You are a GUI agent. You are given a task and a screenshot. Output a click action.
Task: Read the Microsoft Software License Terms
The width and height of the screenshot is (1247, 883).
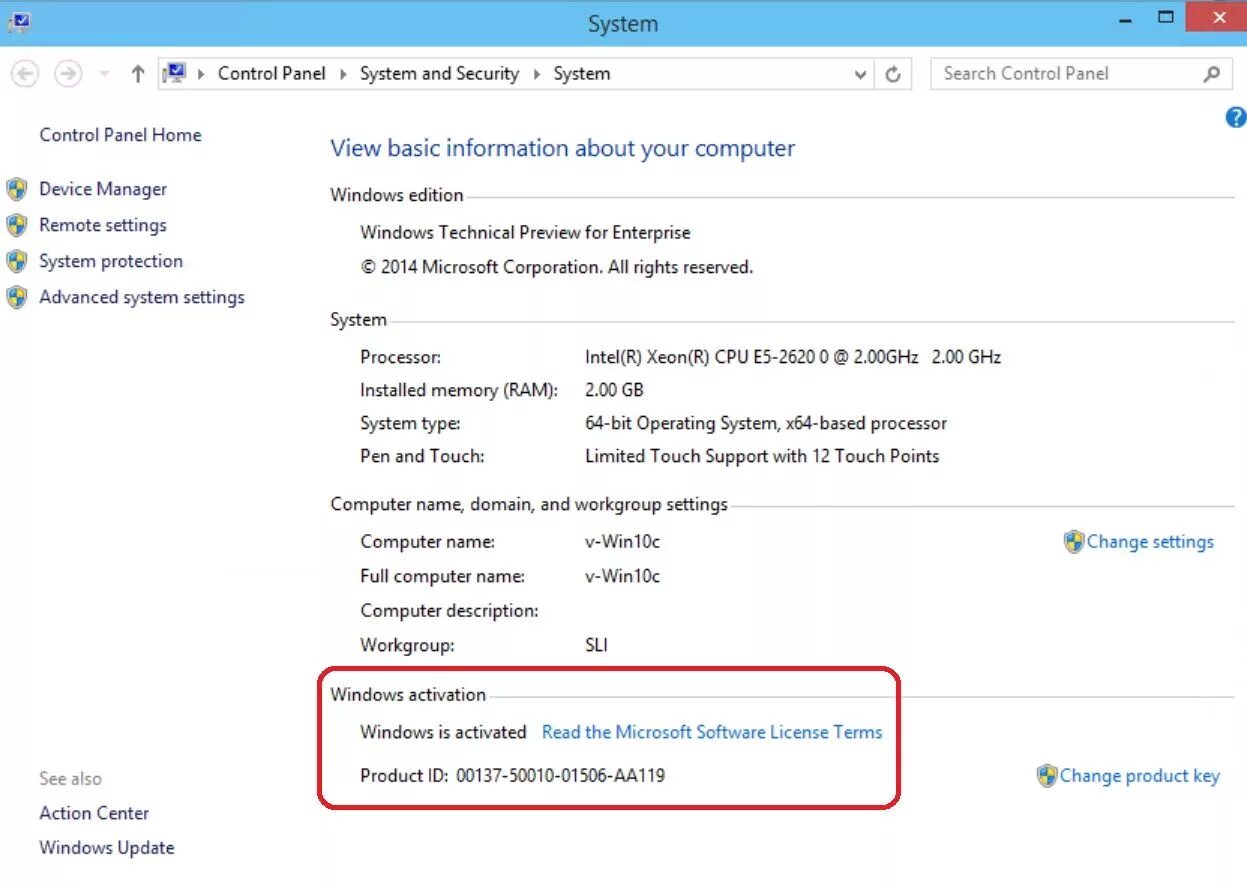(712, 732)
